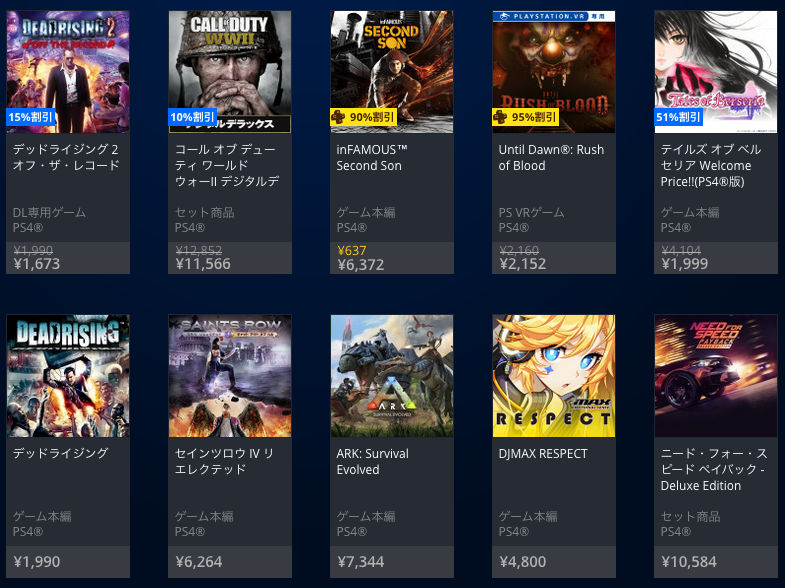Click the ARK Survival Evolved cover art

click(392, 376)
